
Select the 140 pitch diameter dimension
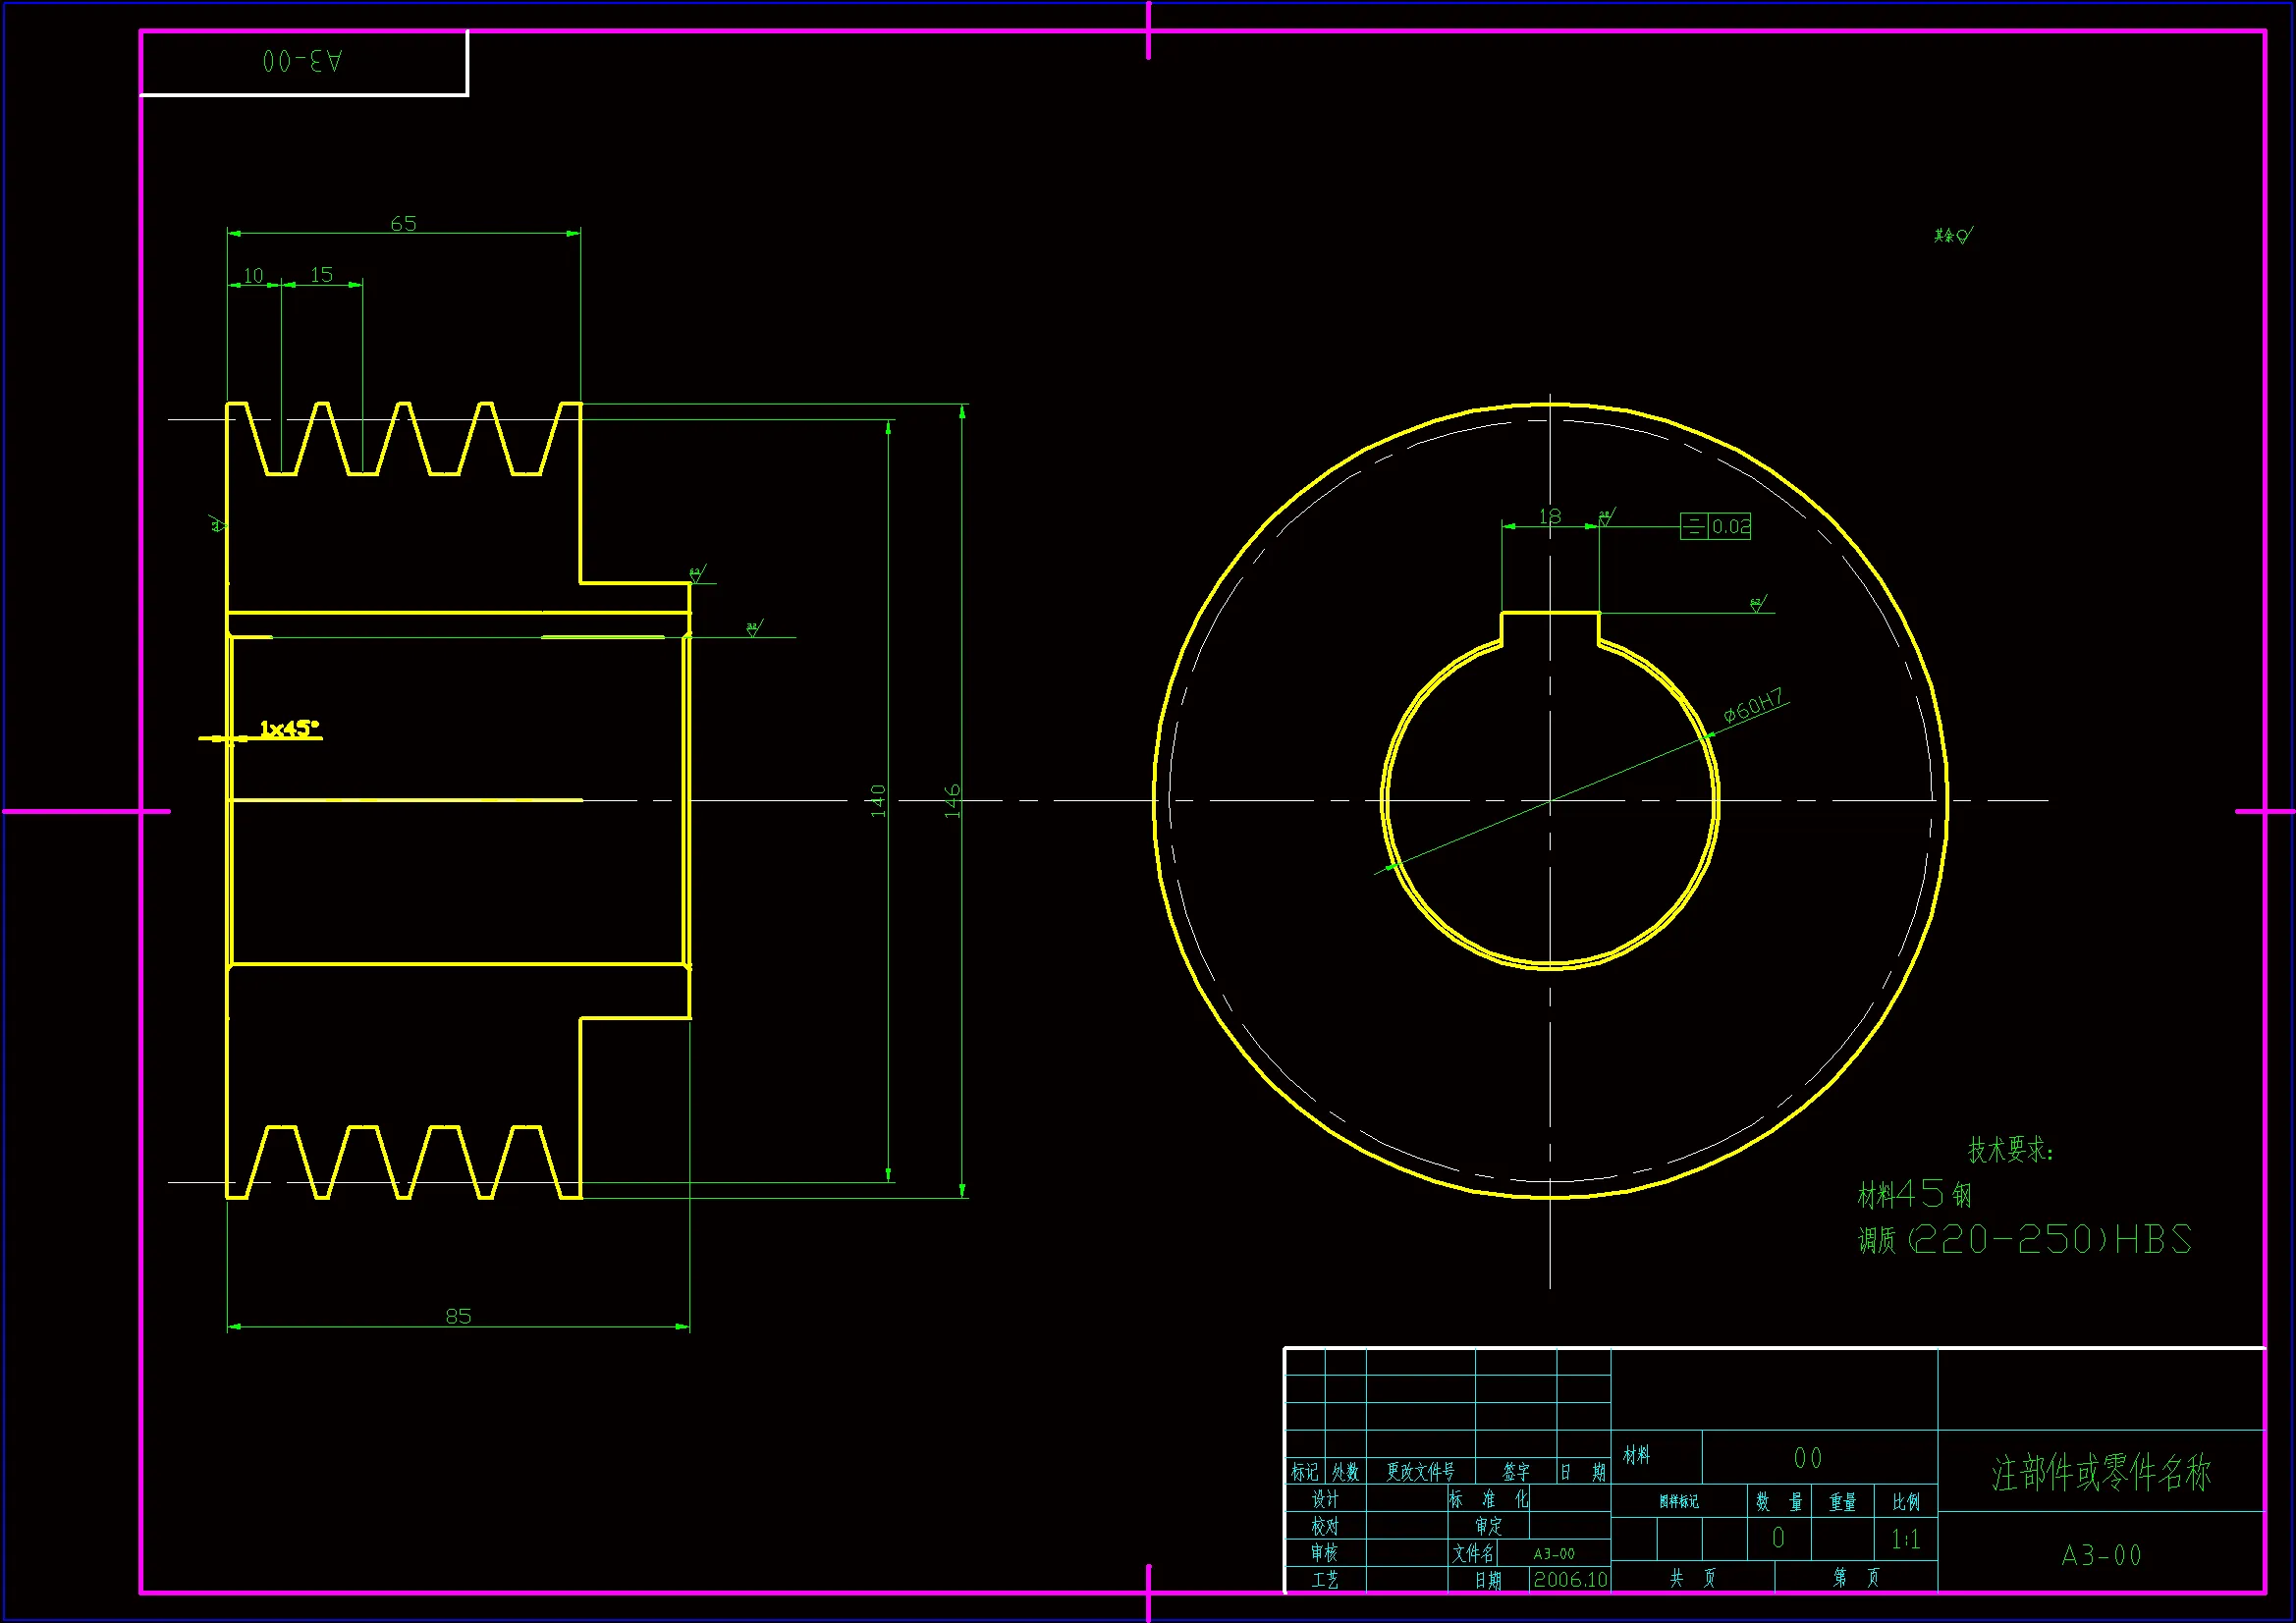pyautogui.click(x=878, y=801)
